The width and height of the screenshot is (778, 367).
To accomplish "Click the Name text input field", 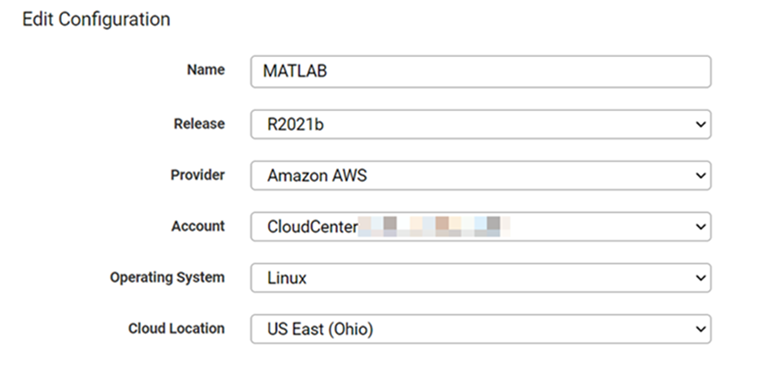I will 480,71.
